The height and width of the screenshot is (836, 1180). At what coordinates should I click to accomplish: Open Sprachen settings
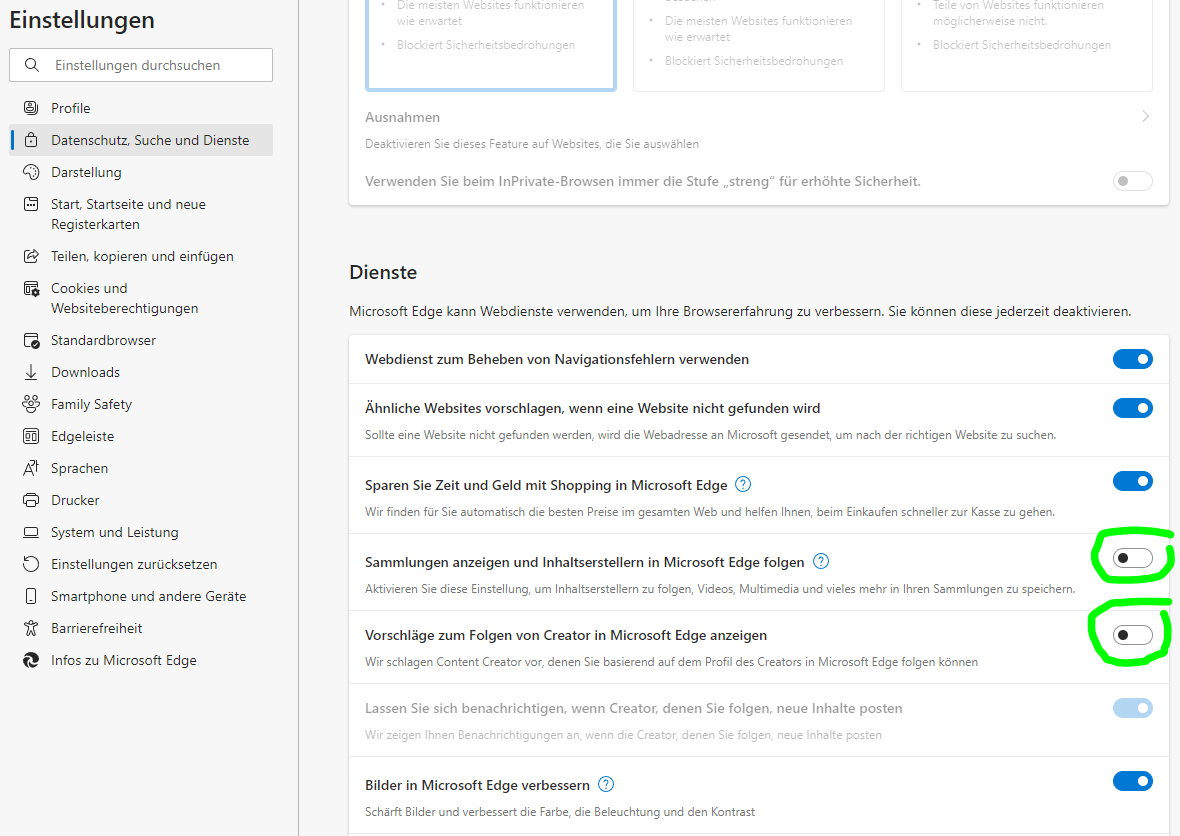tap(141, 468)
